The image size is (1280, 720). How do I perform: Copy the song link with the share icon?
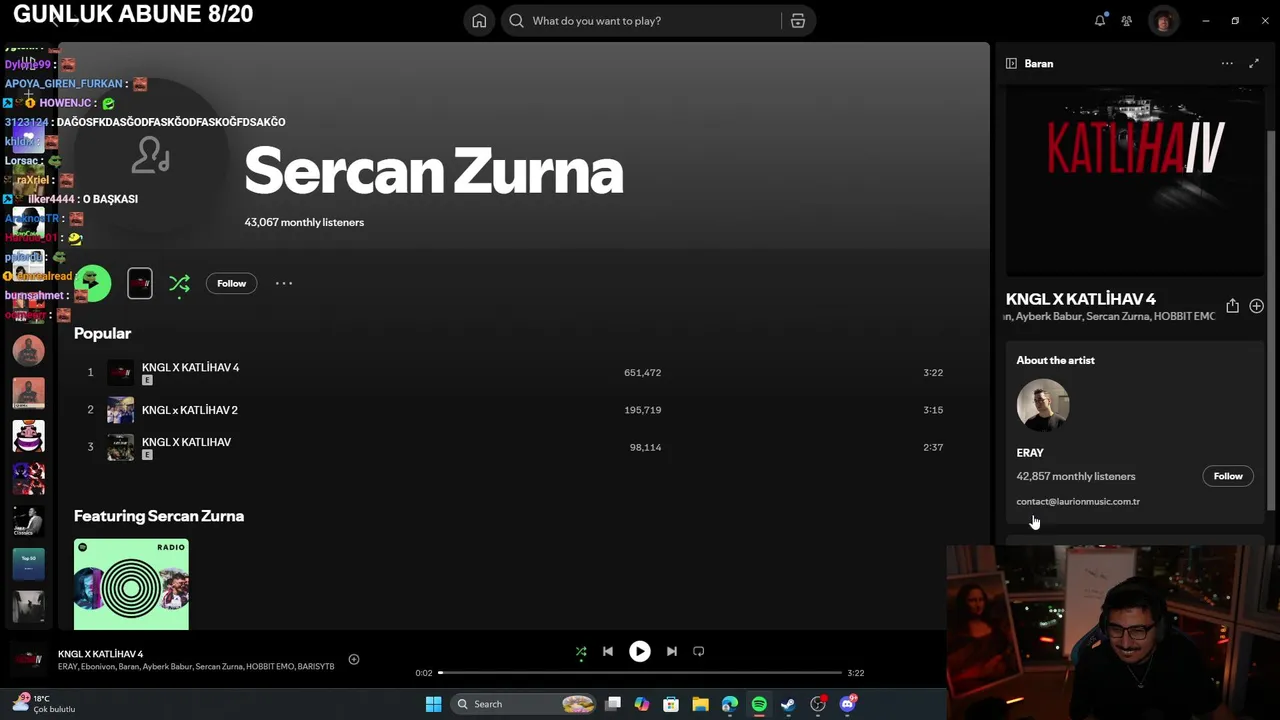pos(1232,306)
